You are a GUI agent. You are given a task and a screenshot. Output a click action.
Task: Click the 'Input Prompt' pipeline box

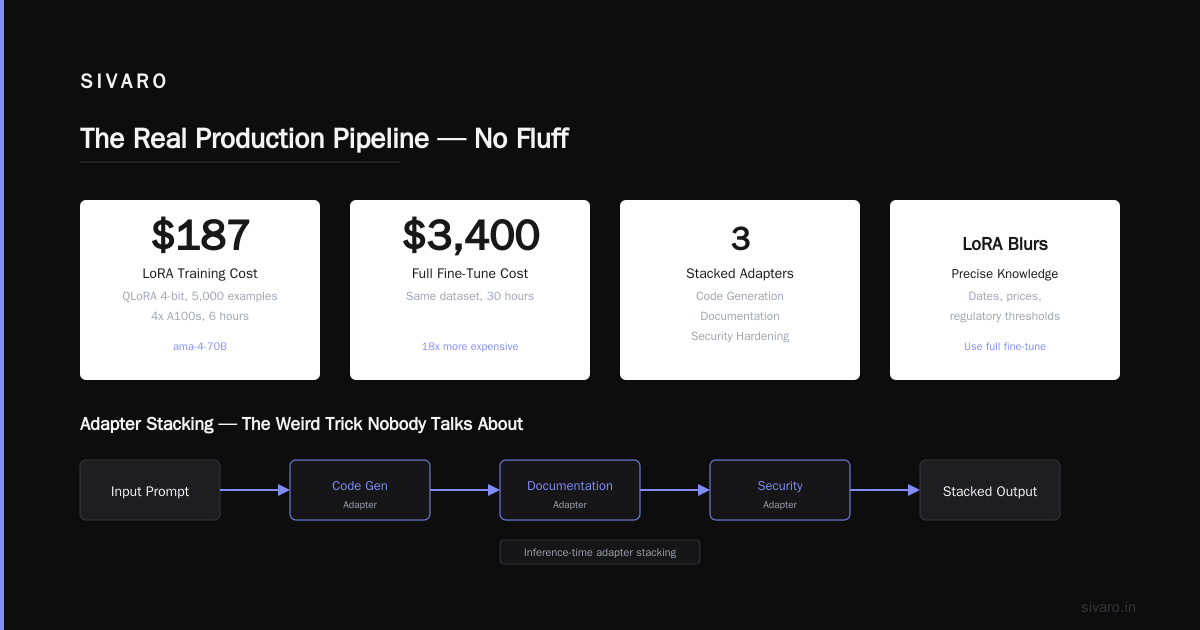150,490
